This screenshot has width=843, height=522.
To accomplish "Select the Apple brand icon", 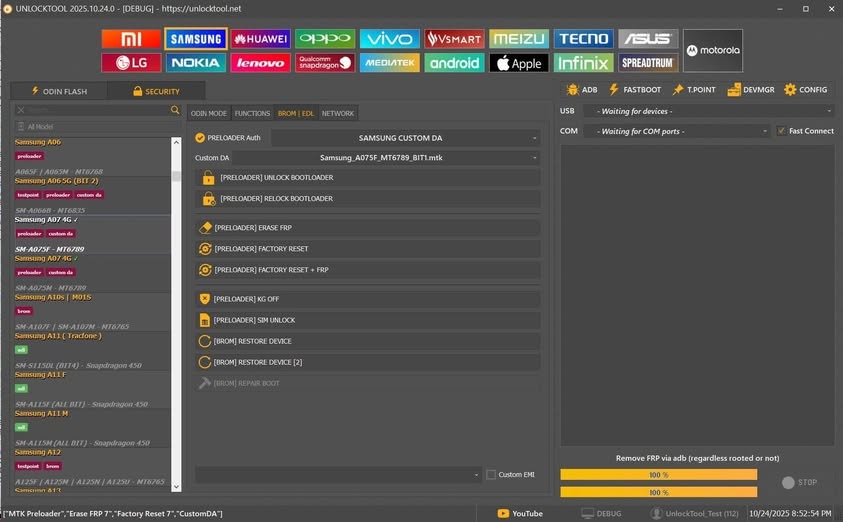I will pyautogui.click(x=519, y=63).
